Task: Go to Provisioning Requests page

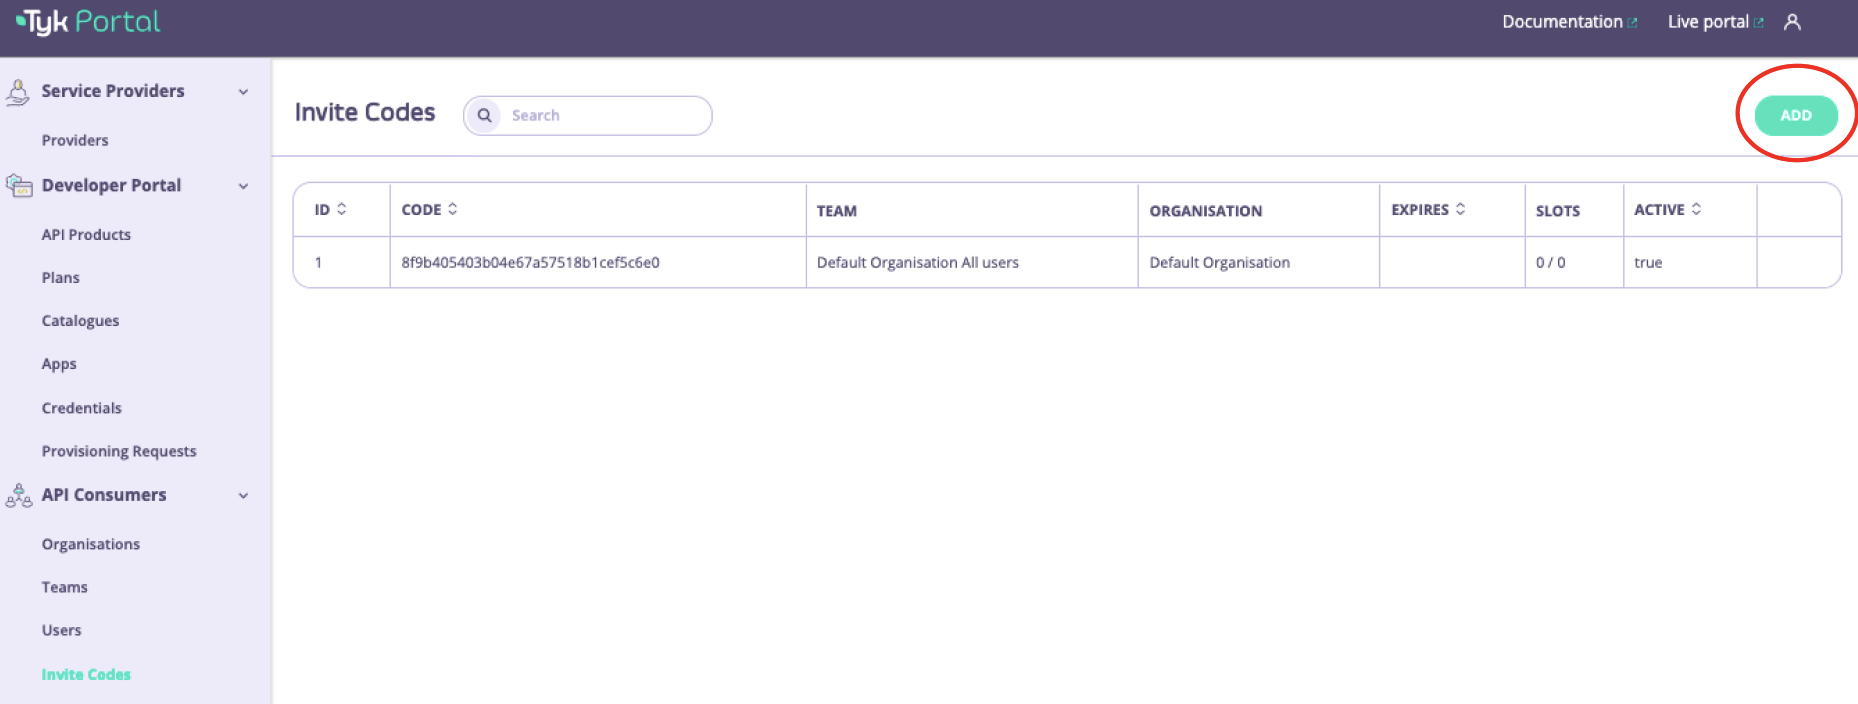Action: (x=119, y=451)
